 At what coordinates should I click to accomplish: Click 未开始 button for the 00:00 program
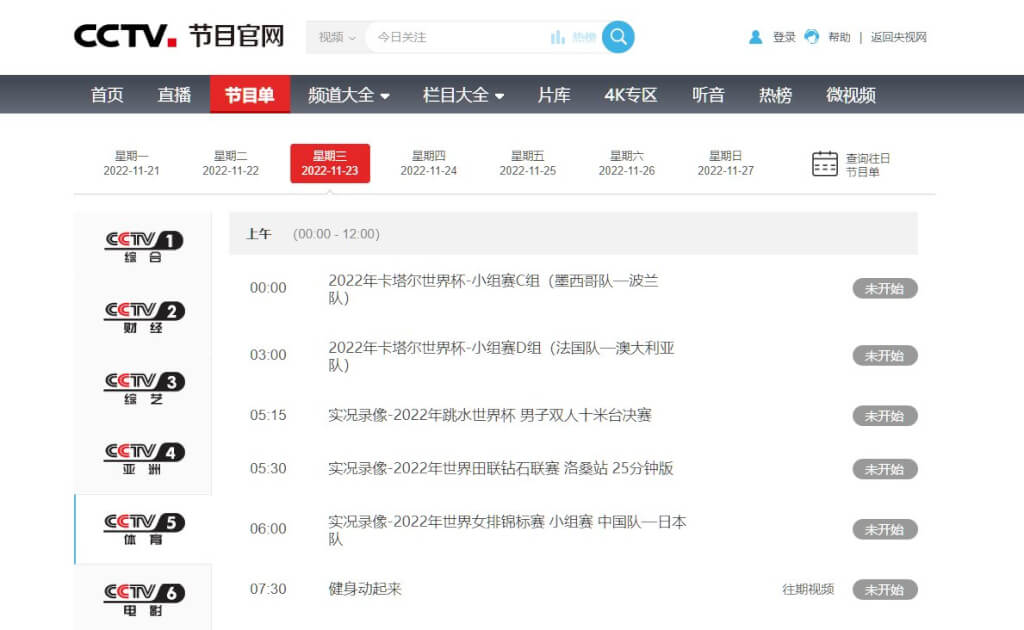coord(885,289)
